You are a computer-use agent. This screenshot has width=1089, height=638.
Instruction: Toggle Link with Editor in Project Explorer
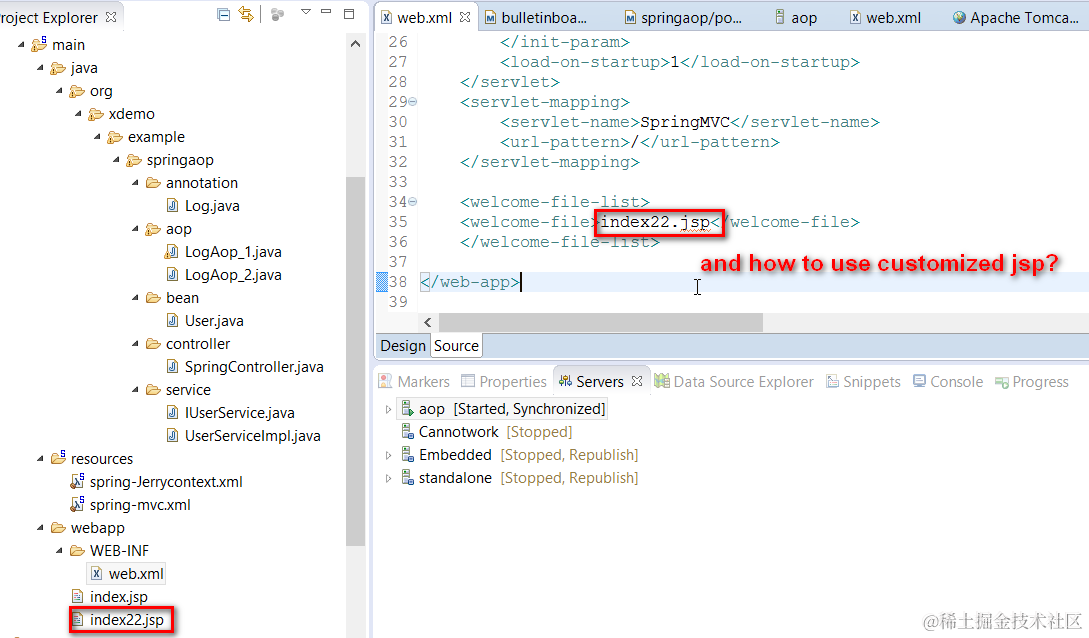pos(246,15)
